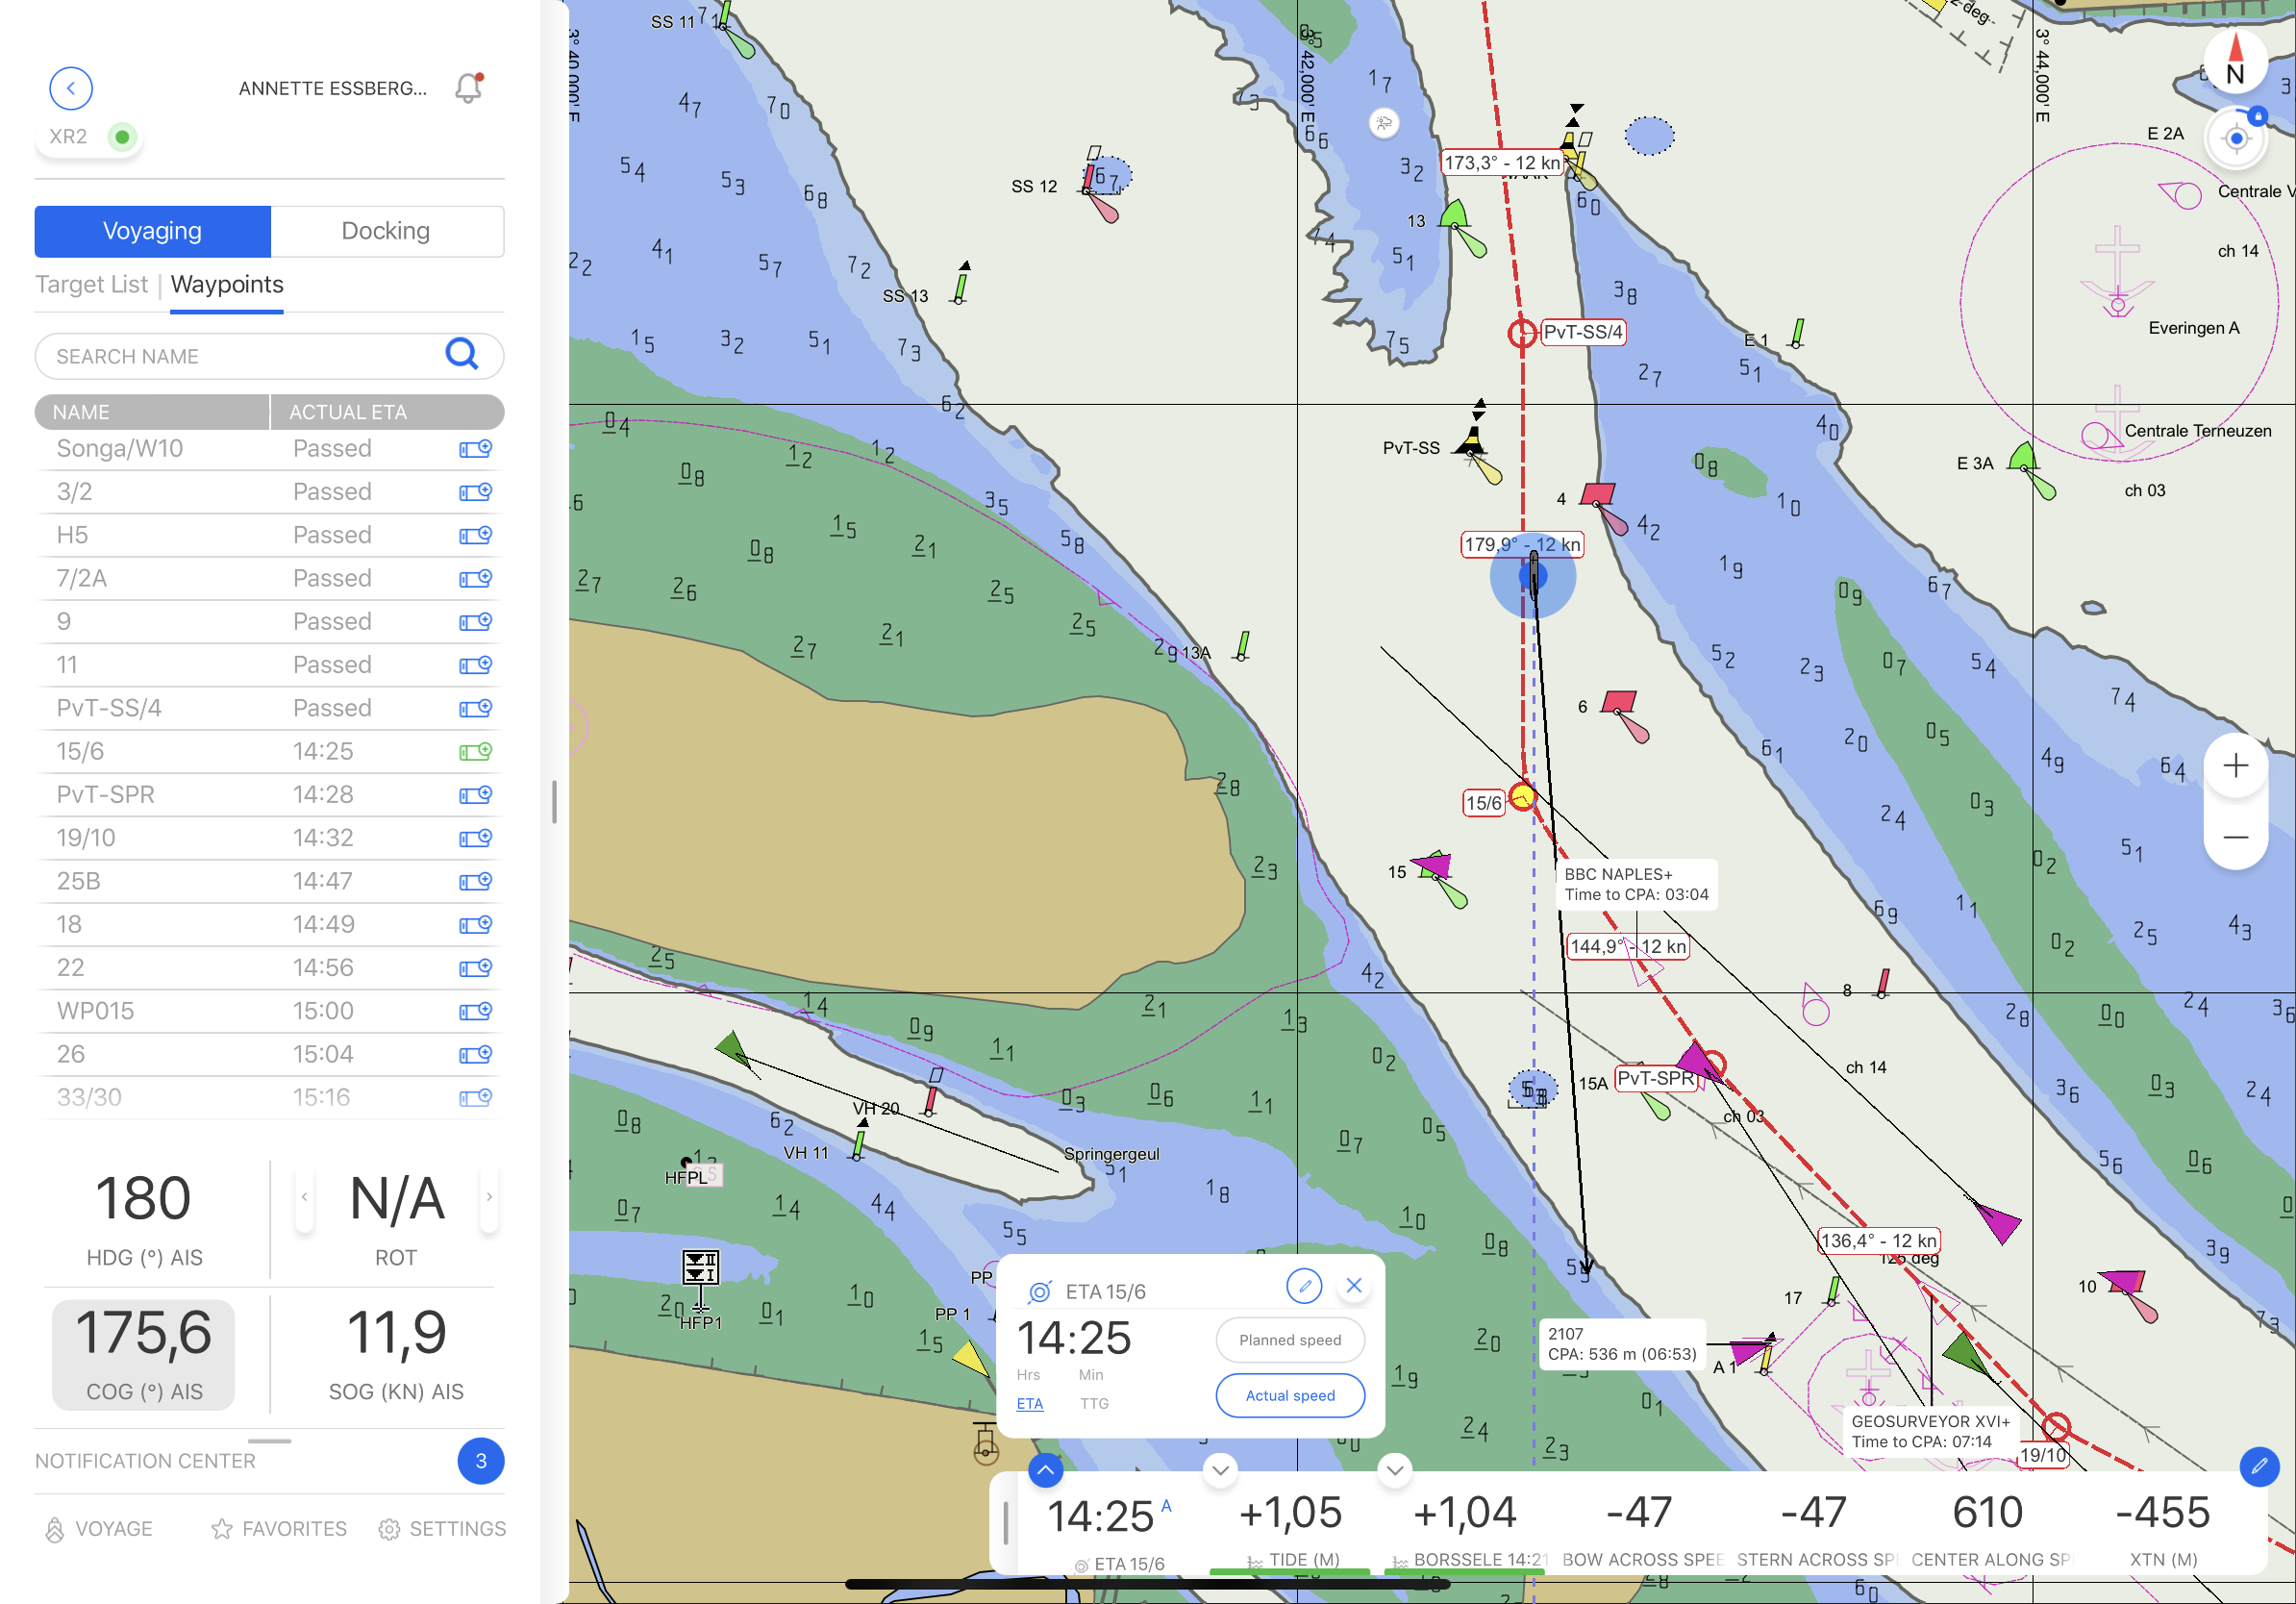Open the notification bell
Image resolution: width=2296 pixels, height=1604 pixels.
tap(468, 88)
